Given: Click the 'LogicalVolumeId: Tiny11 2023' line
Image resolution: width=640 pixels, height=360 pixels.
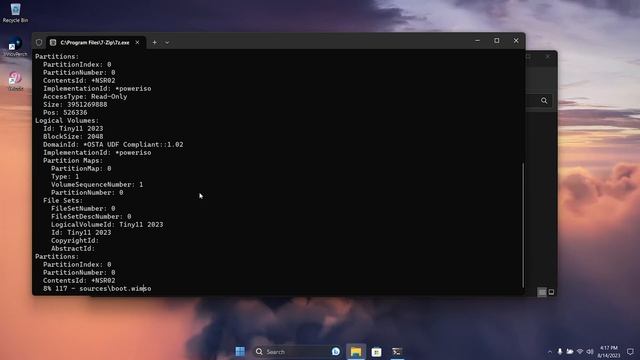Looking at the screenshot, I should 107,224.
